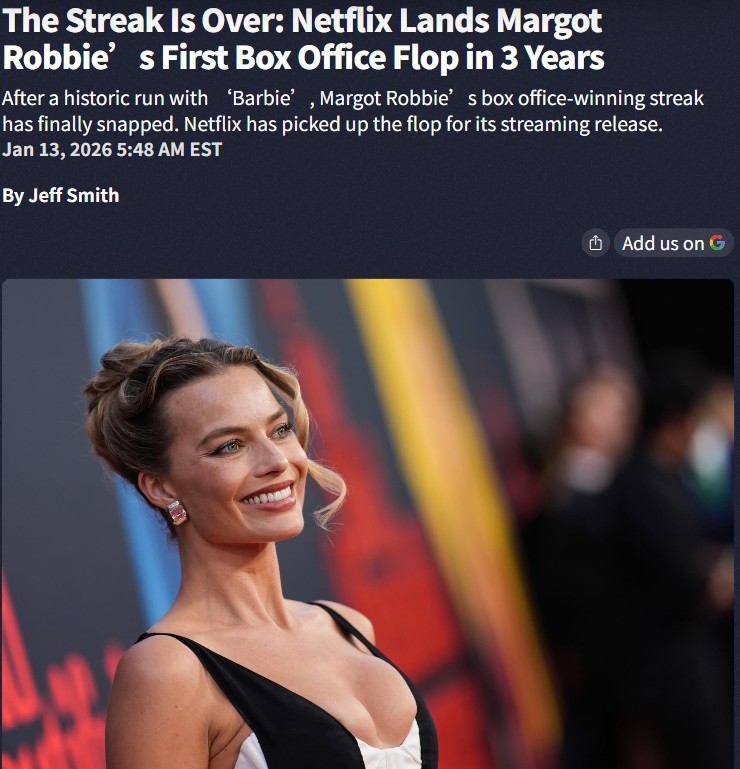Click the share icon button
Viewport: 740px width, 769px height.
point(595,243)
